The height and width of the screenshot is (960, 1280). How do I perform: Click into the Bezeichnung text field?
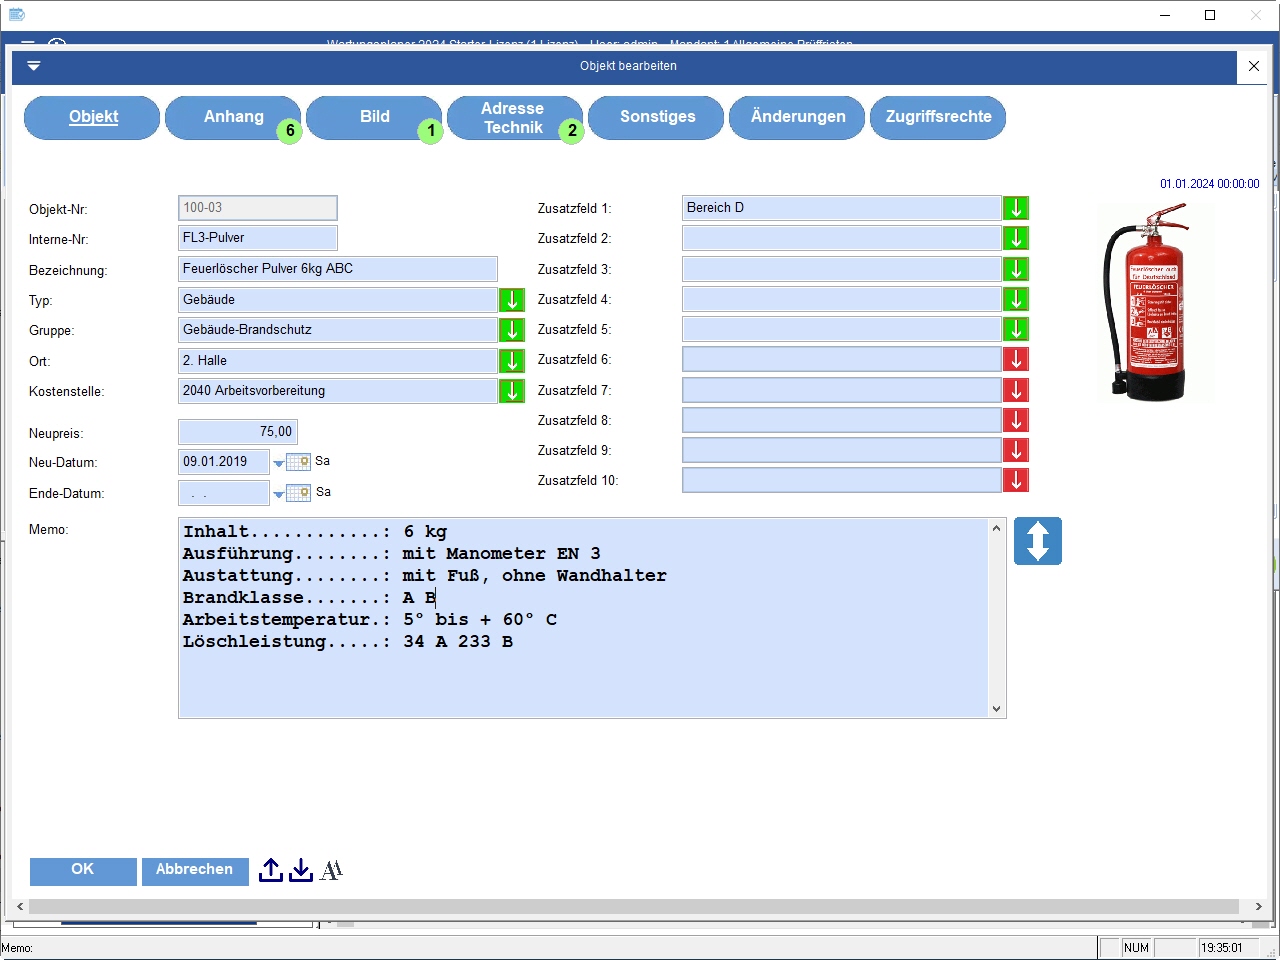tap(337, 269)
